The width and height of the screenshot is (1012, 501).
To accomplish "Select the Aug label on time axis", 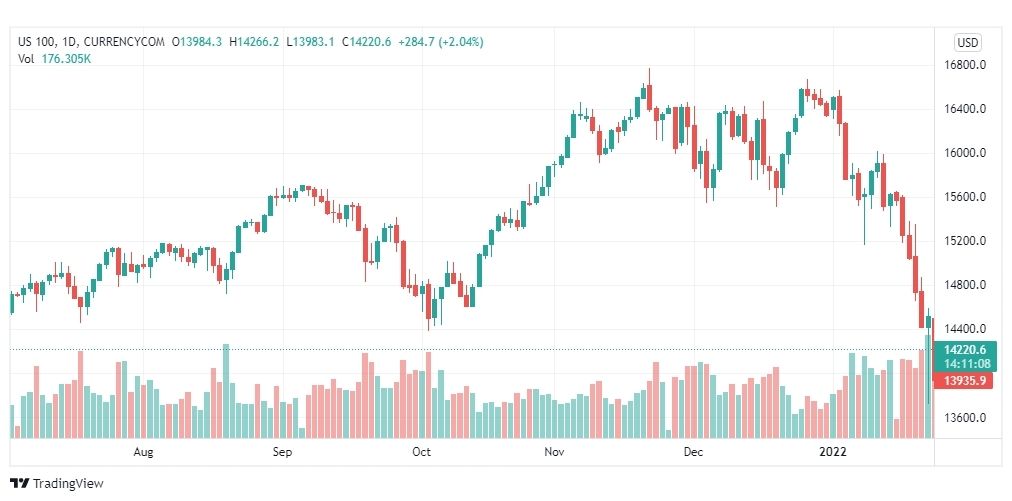I will click(x=143, y=452).
